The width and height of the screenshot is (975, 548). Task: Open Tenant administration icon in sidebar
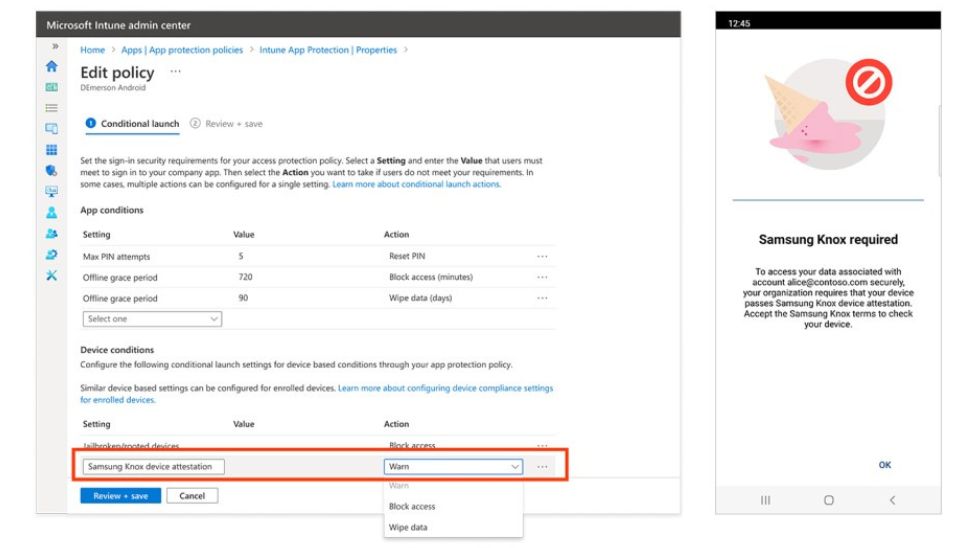[52, 254]
